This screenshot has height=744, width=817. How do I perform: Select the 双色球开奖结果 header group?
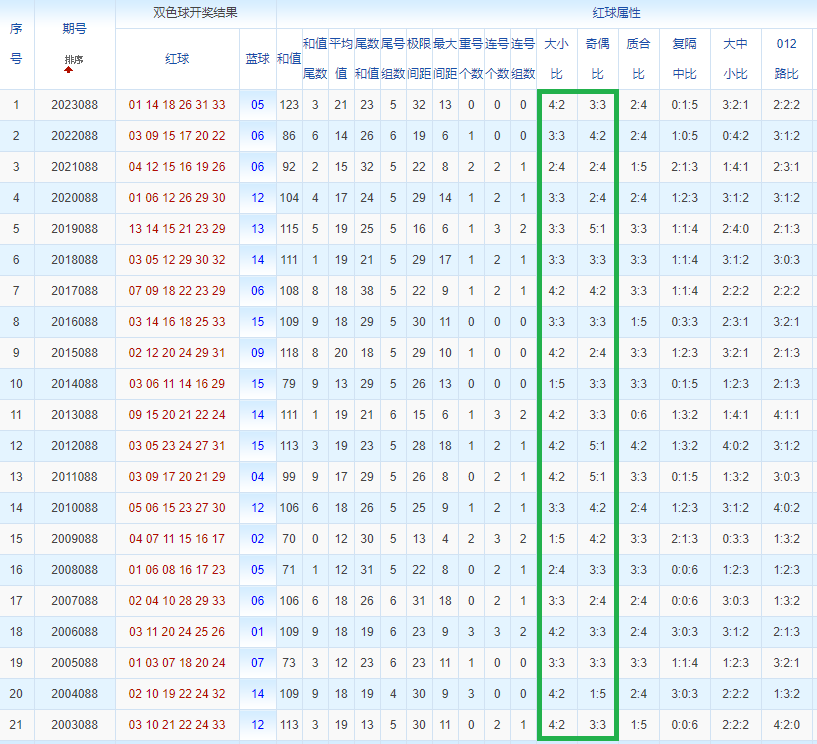[195, 13]
